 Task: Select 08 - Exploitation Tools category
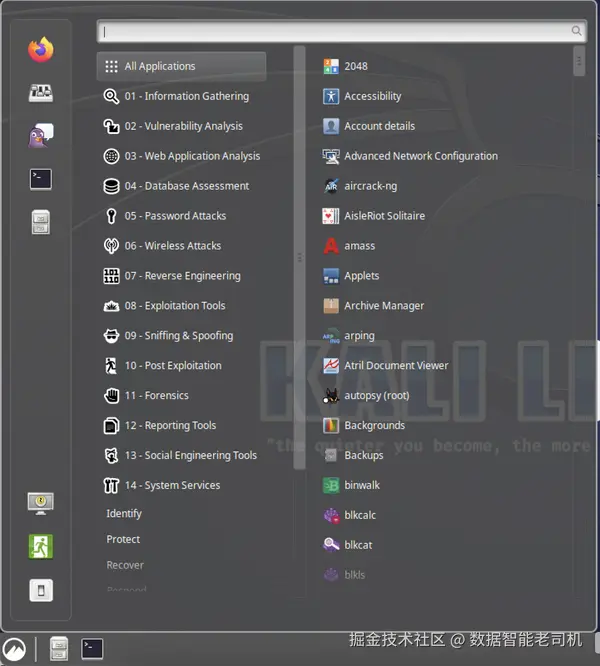(182, 306)
